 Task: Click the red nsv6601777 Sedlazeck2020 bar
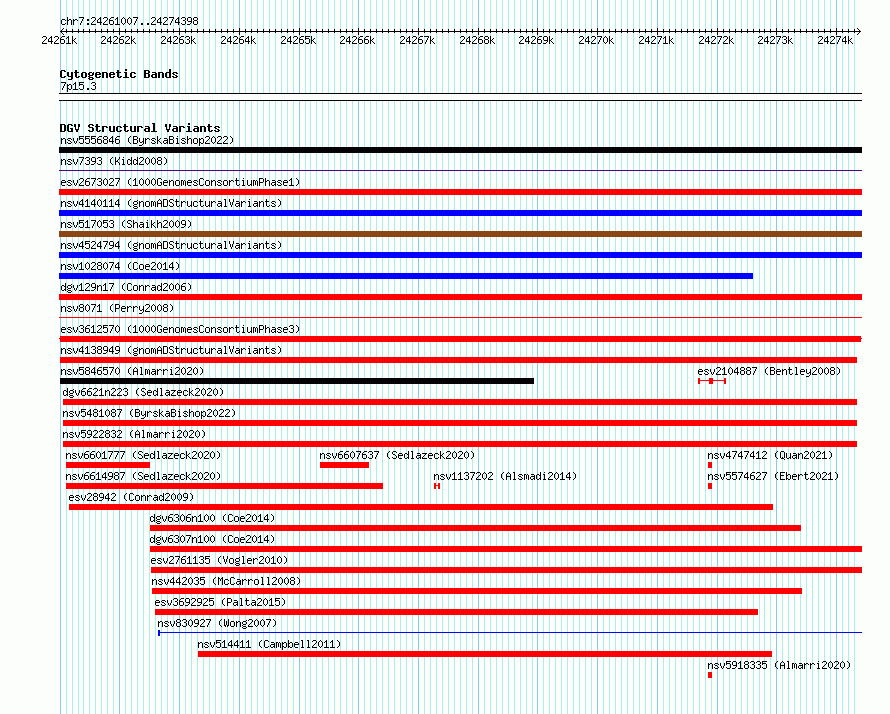tap(108, 465)
